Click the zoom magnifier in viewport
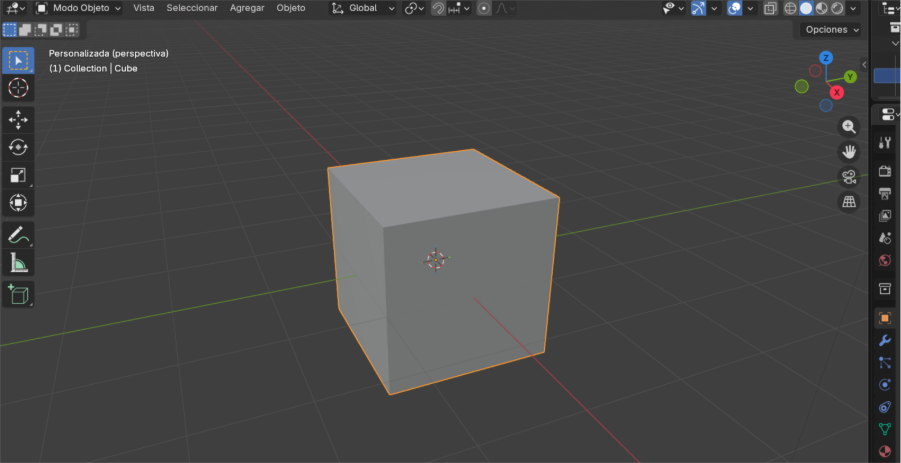Screen dimensions: 901x463 point(849,127)
